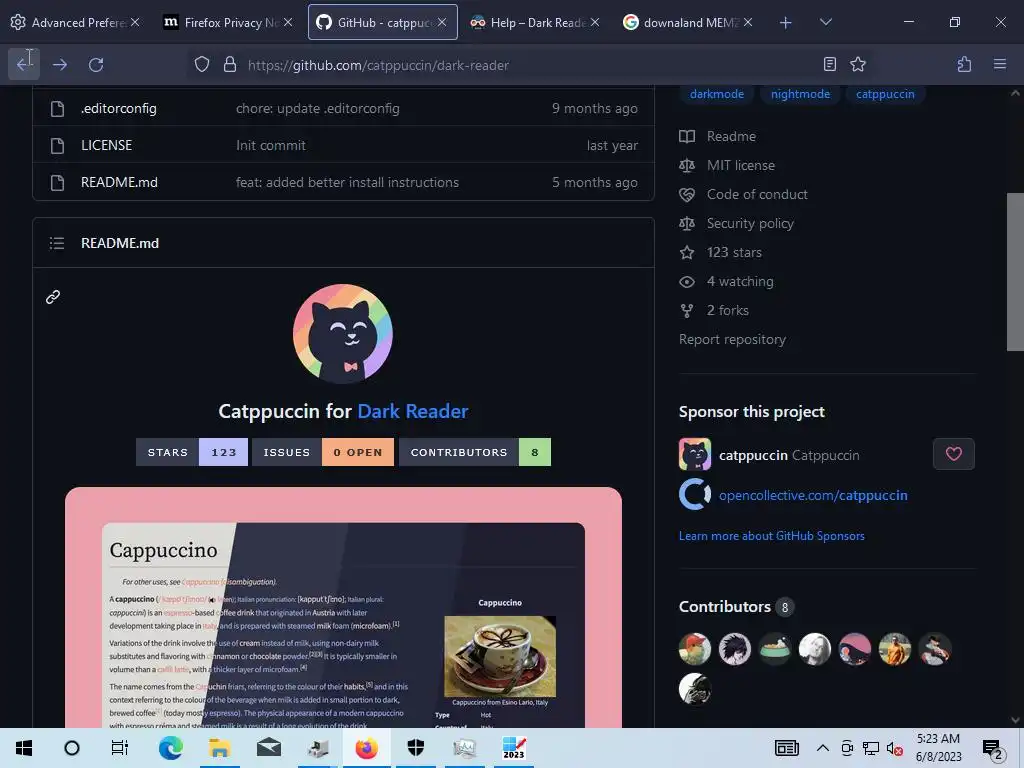Open the muted volume tray icon
Viewport: 1024px width, 768px height.
click(x=894, y=748)
